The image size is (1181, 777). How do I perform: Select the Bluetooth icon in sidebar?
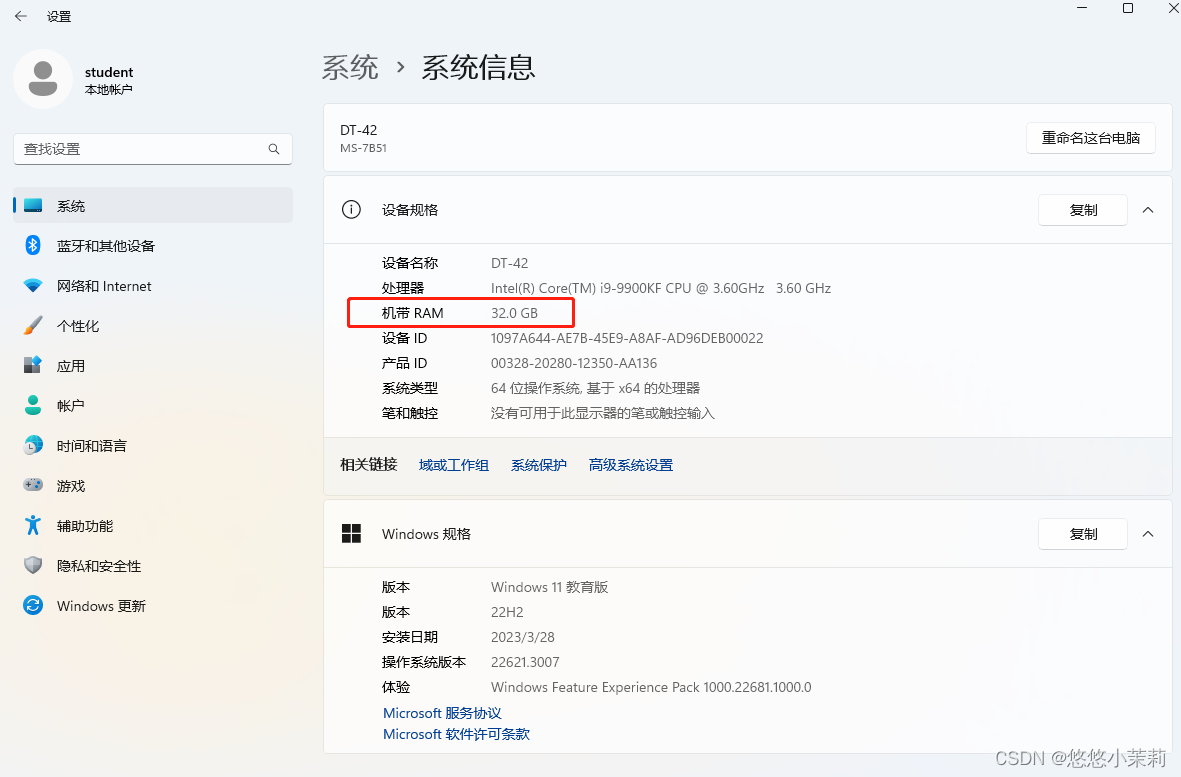tap(33, 245)
